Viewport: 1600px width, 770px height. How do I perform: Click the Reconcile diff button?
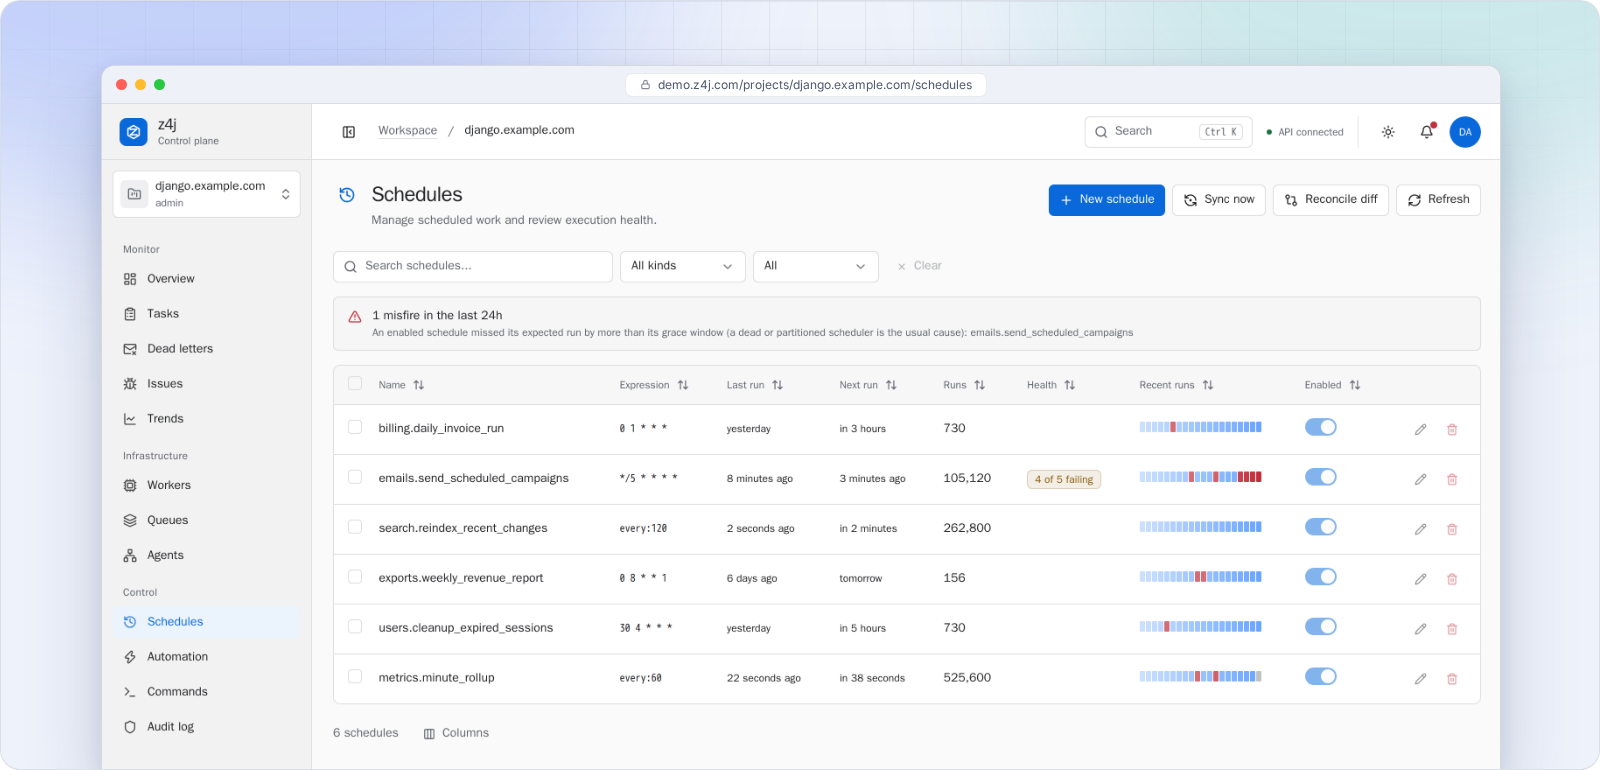click(x=1331, y=200)
